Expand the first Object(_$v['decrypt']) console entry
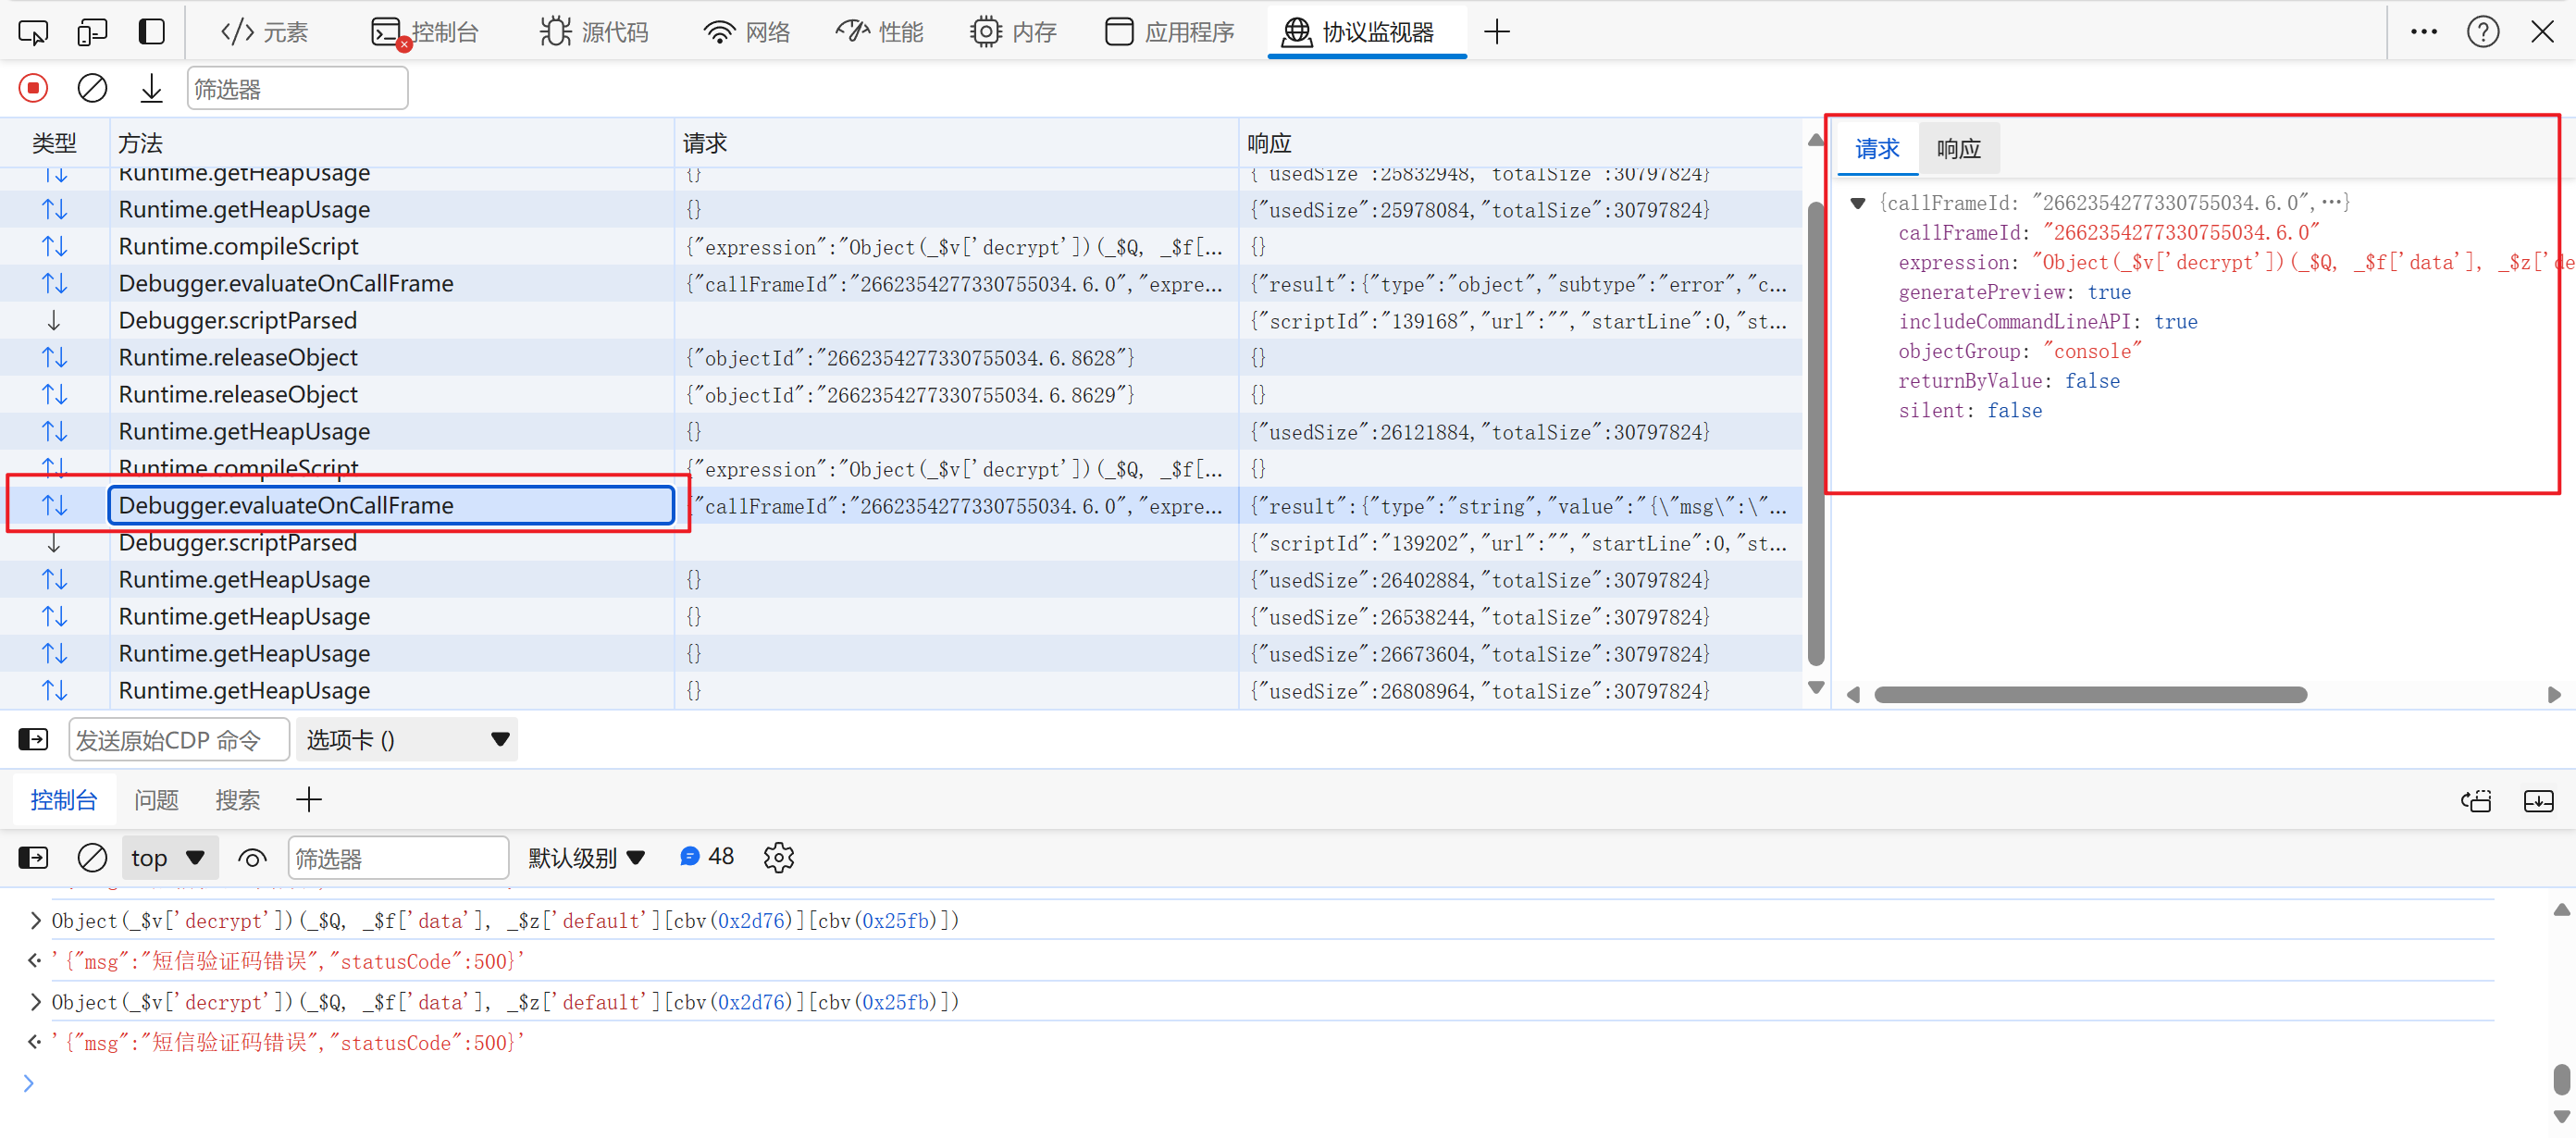This screenshot has width=2576, height=1138. click(36, 920)
